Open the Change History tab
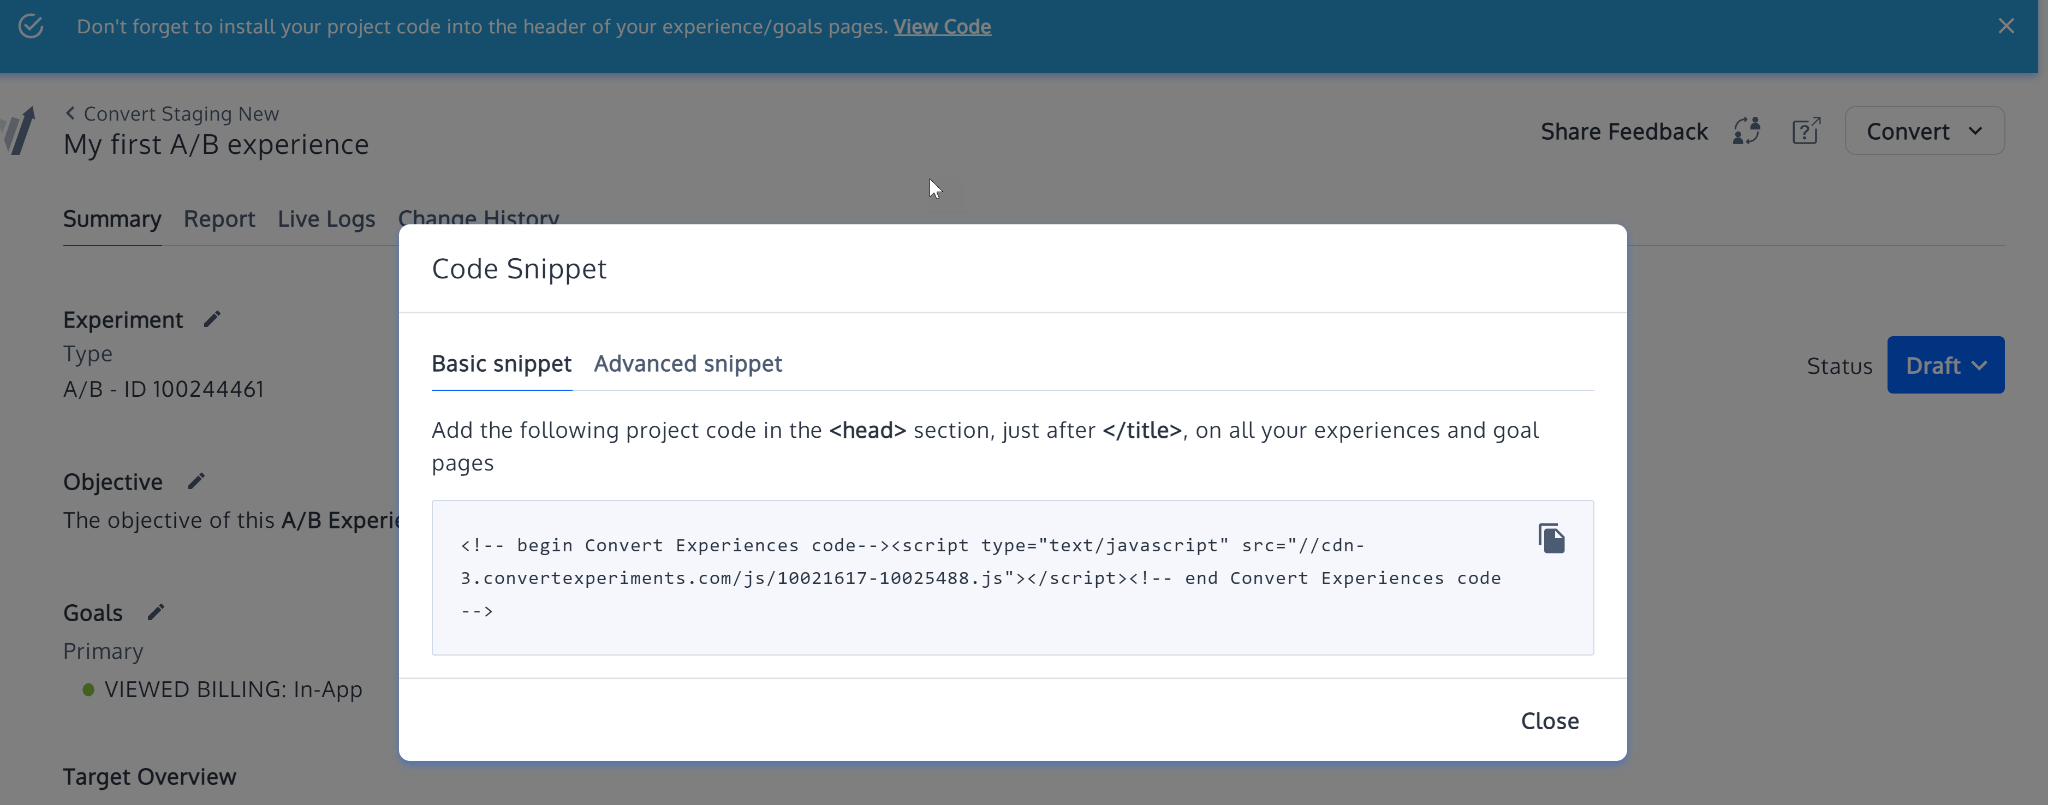Image resolution: width=2048 pixels, height=805 pixels. (x=479, y=216)
